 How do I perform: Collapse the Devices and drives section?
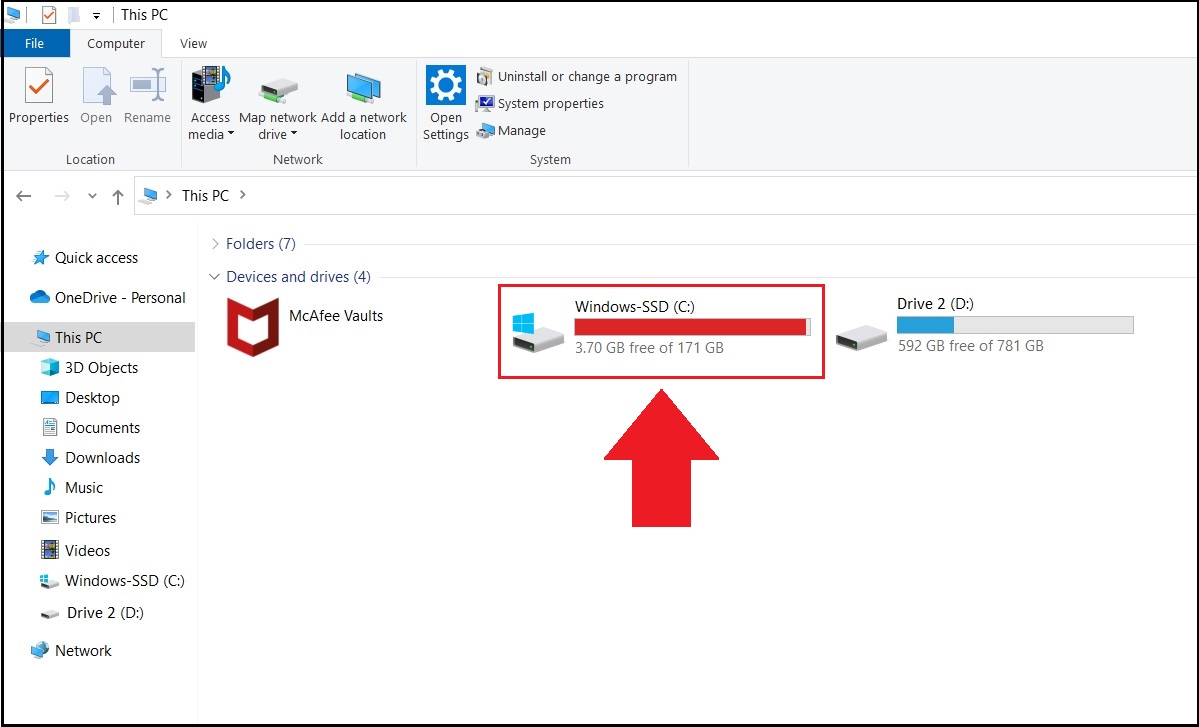pyautogui.click(x=214, y=277)
